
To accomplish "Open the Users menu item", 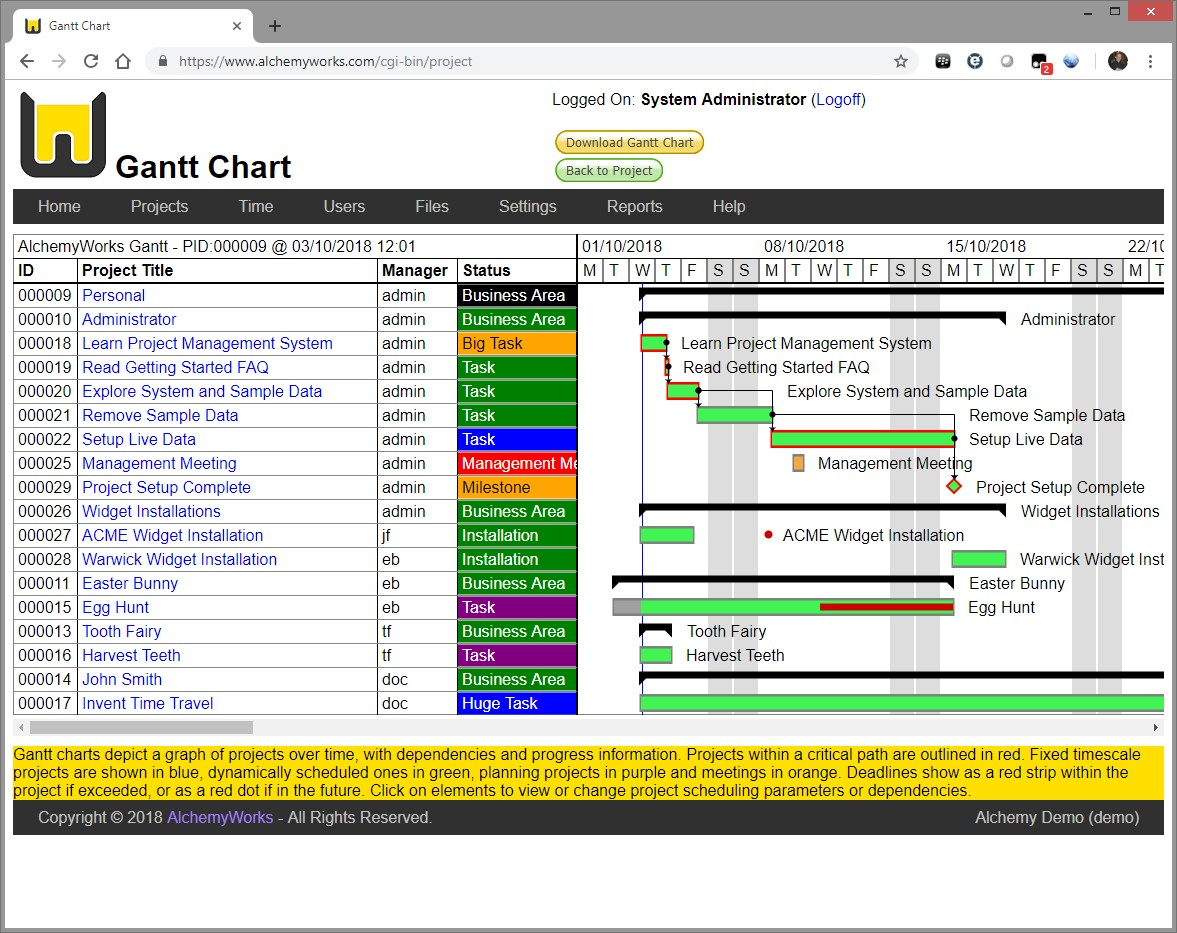I will point(345,206).
